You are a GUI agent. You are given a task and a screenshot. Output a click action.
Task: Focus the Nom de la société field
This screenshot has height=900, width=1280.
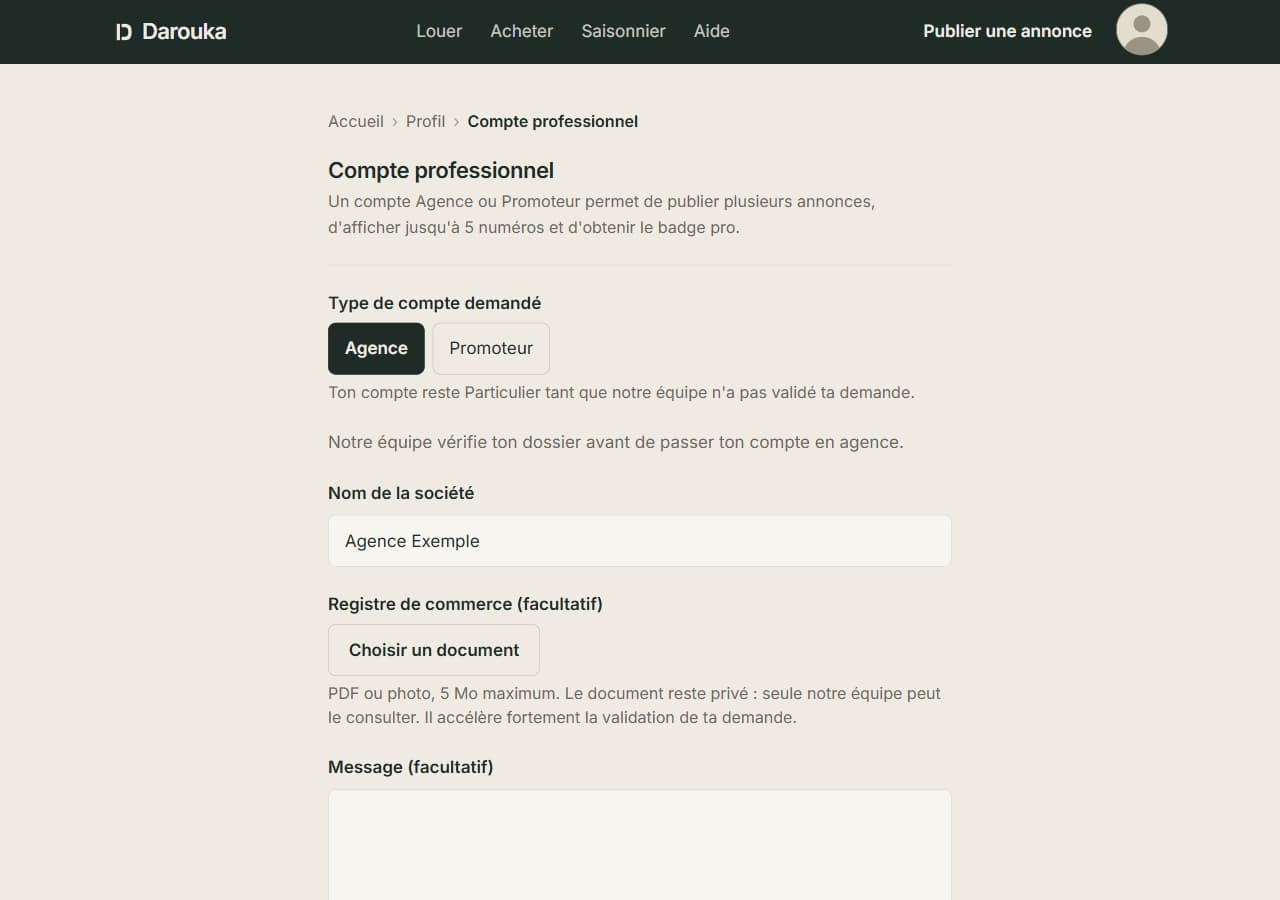pyautogui.click(x=640, y=541)
